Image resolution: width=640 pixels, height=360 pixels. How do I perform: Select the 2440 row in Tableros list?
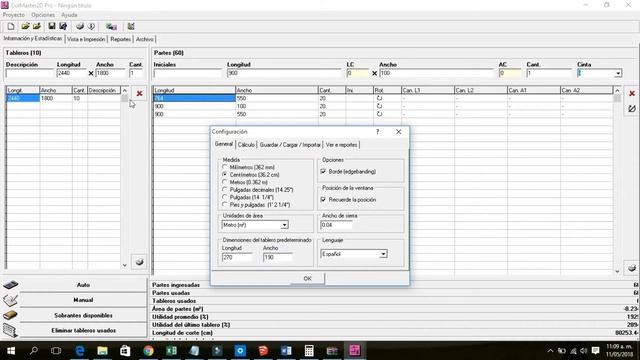coord(63,98)
